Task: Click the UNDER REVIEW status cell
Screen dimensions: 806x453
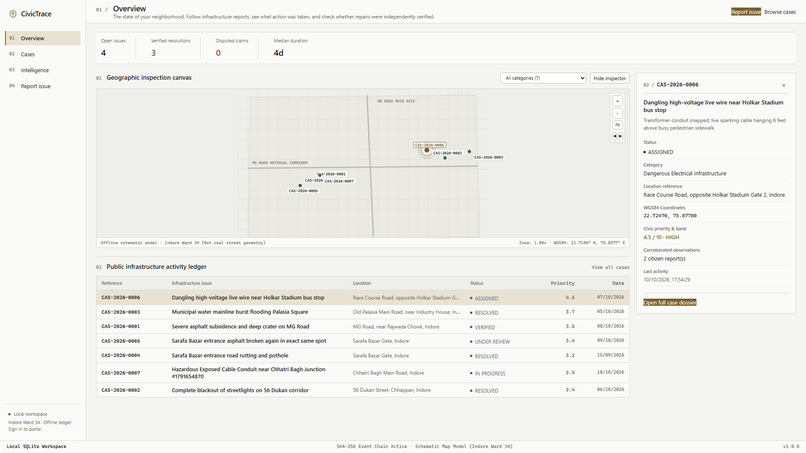Action: pos(490,341)
